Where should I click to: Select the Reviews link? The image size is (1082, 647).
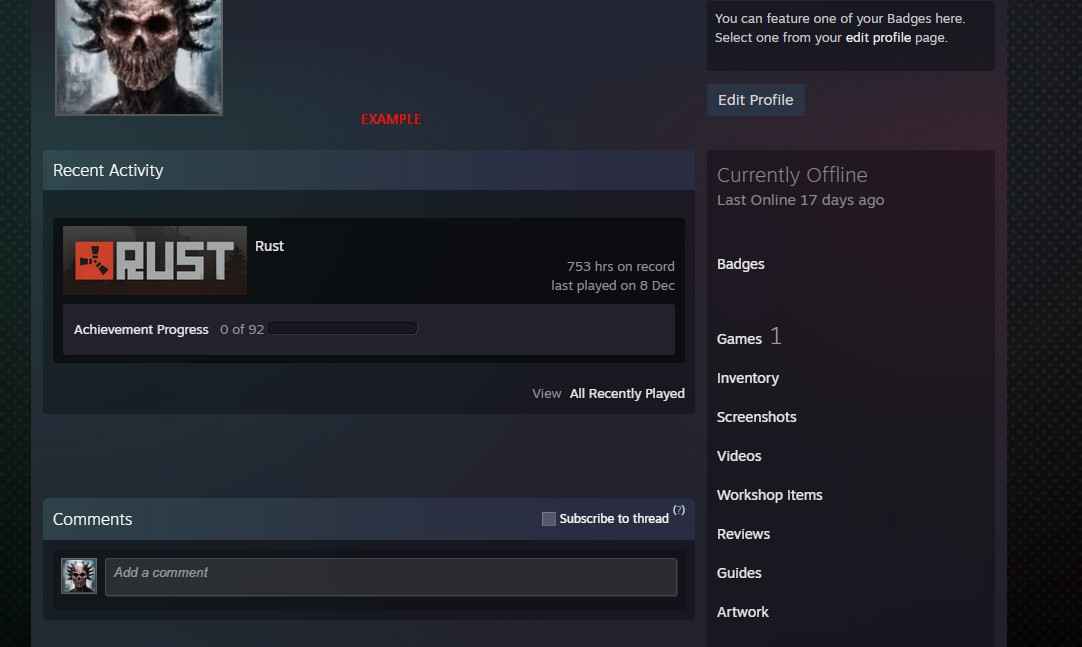click(x=743, y=534)
